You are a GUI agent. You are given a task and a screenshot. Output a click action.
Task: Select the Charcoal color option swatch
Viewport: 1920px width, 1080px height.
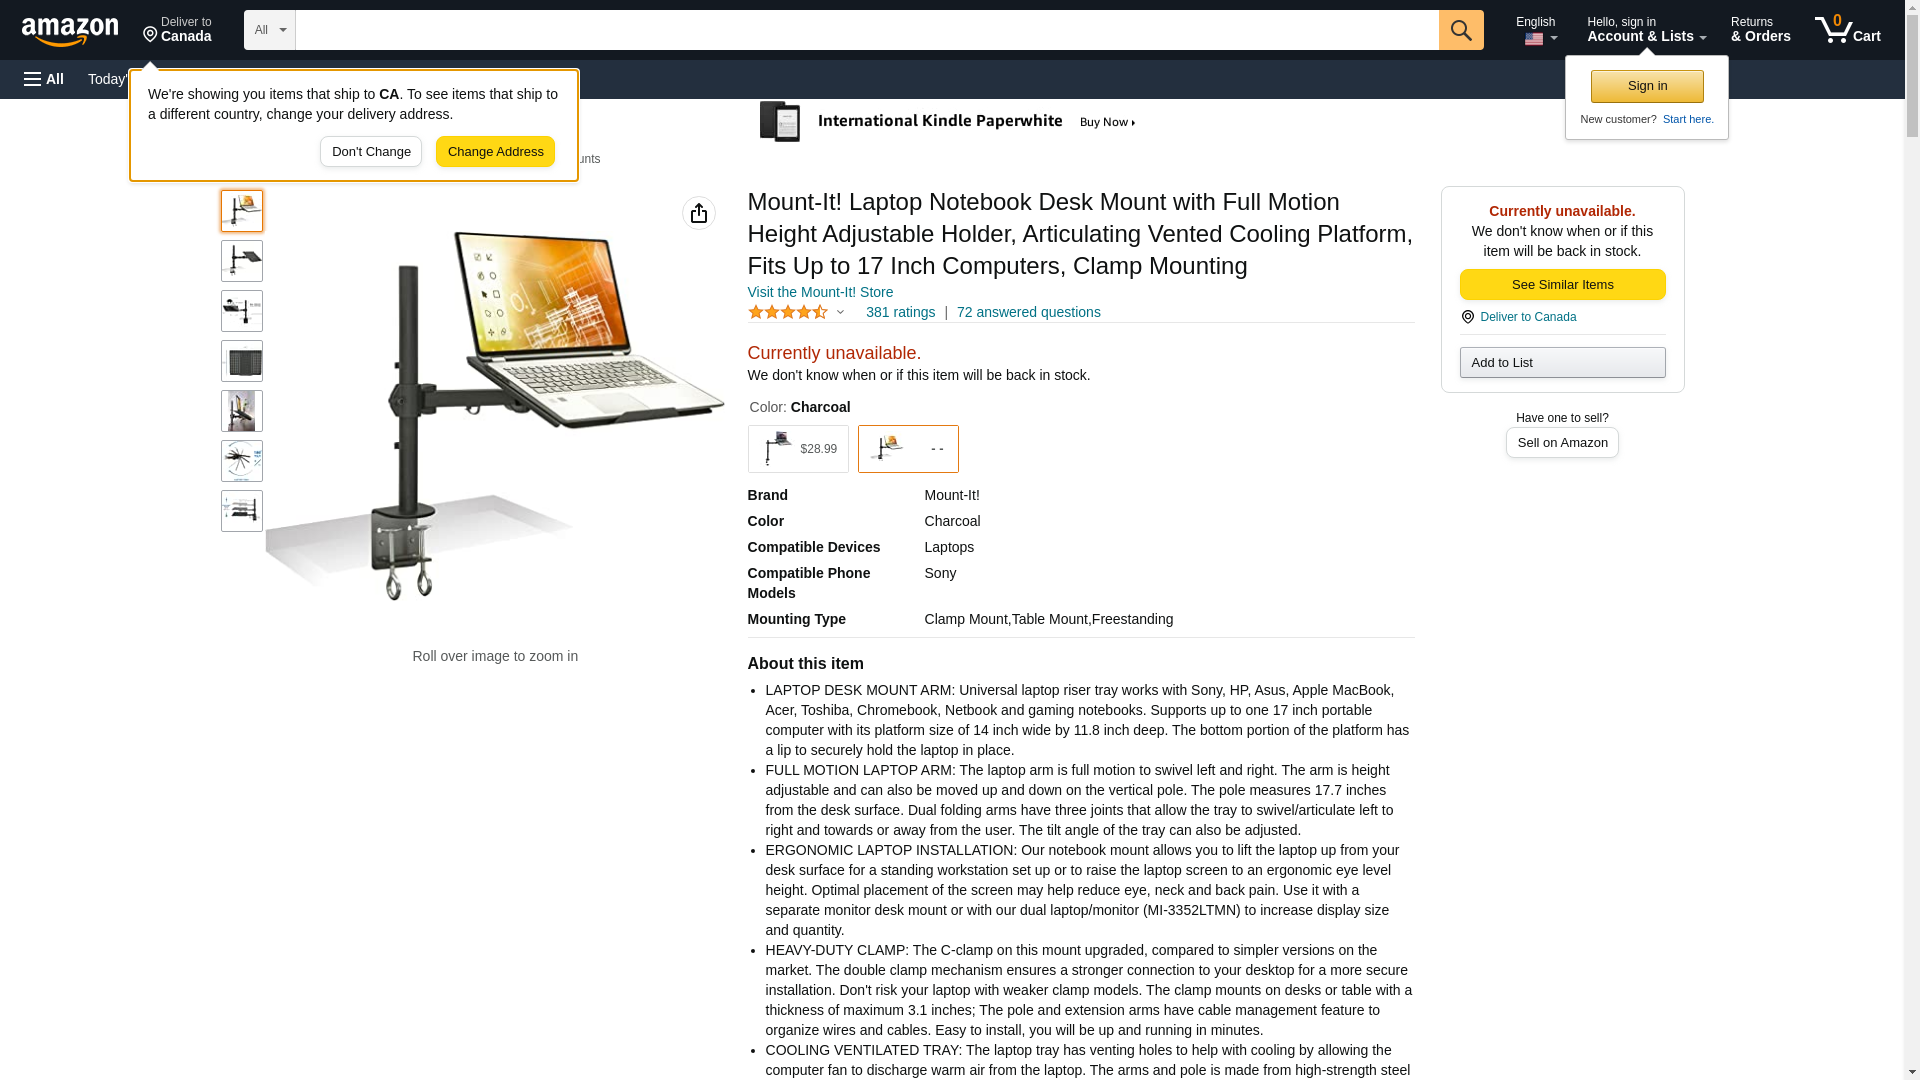pyautogui.click(x=908, y=449)
